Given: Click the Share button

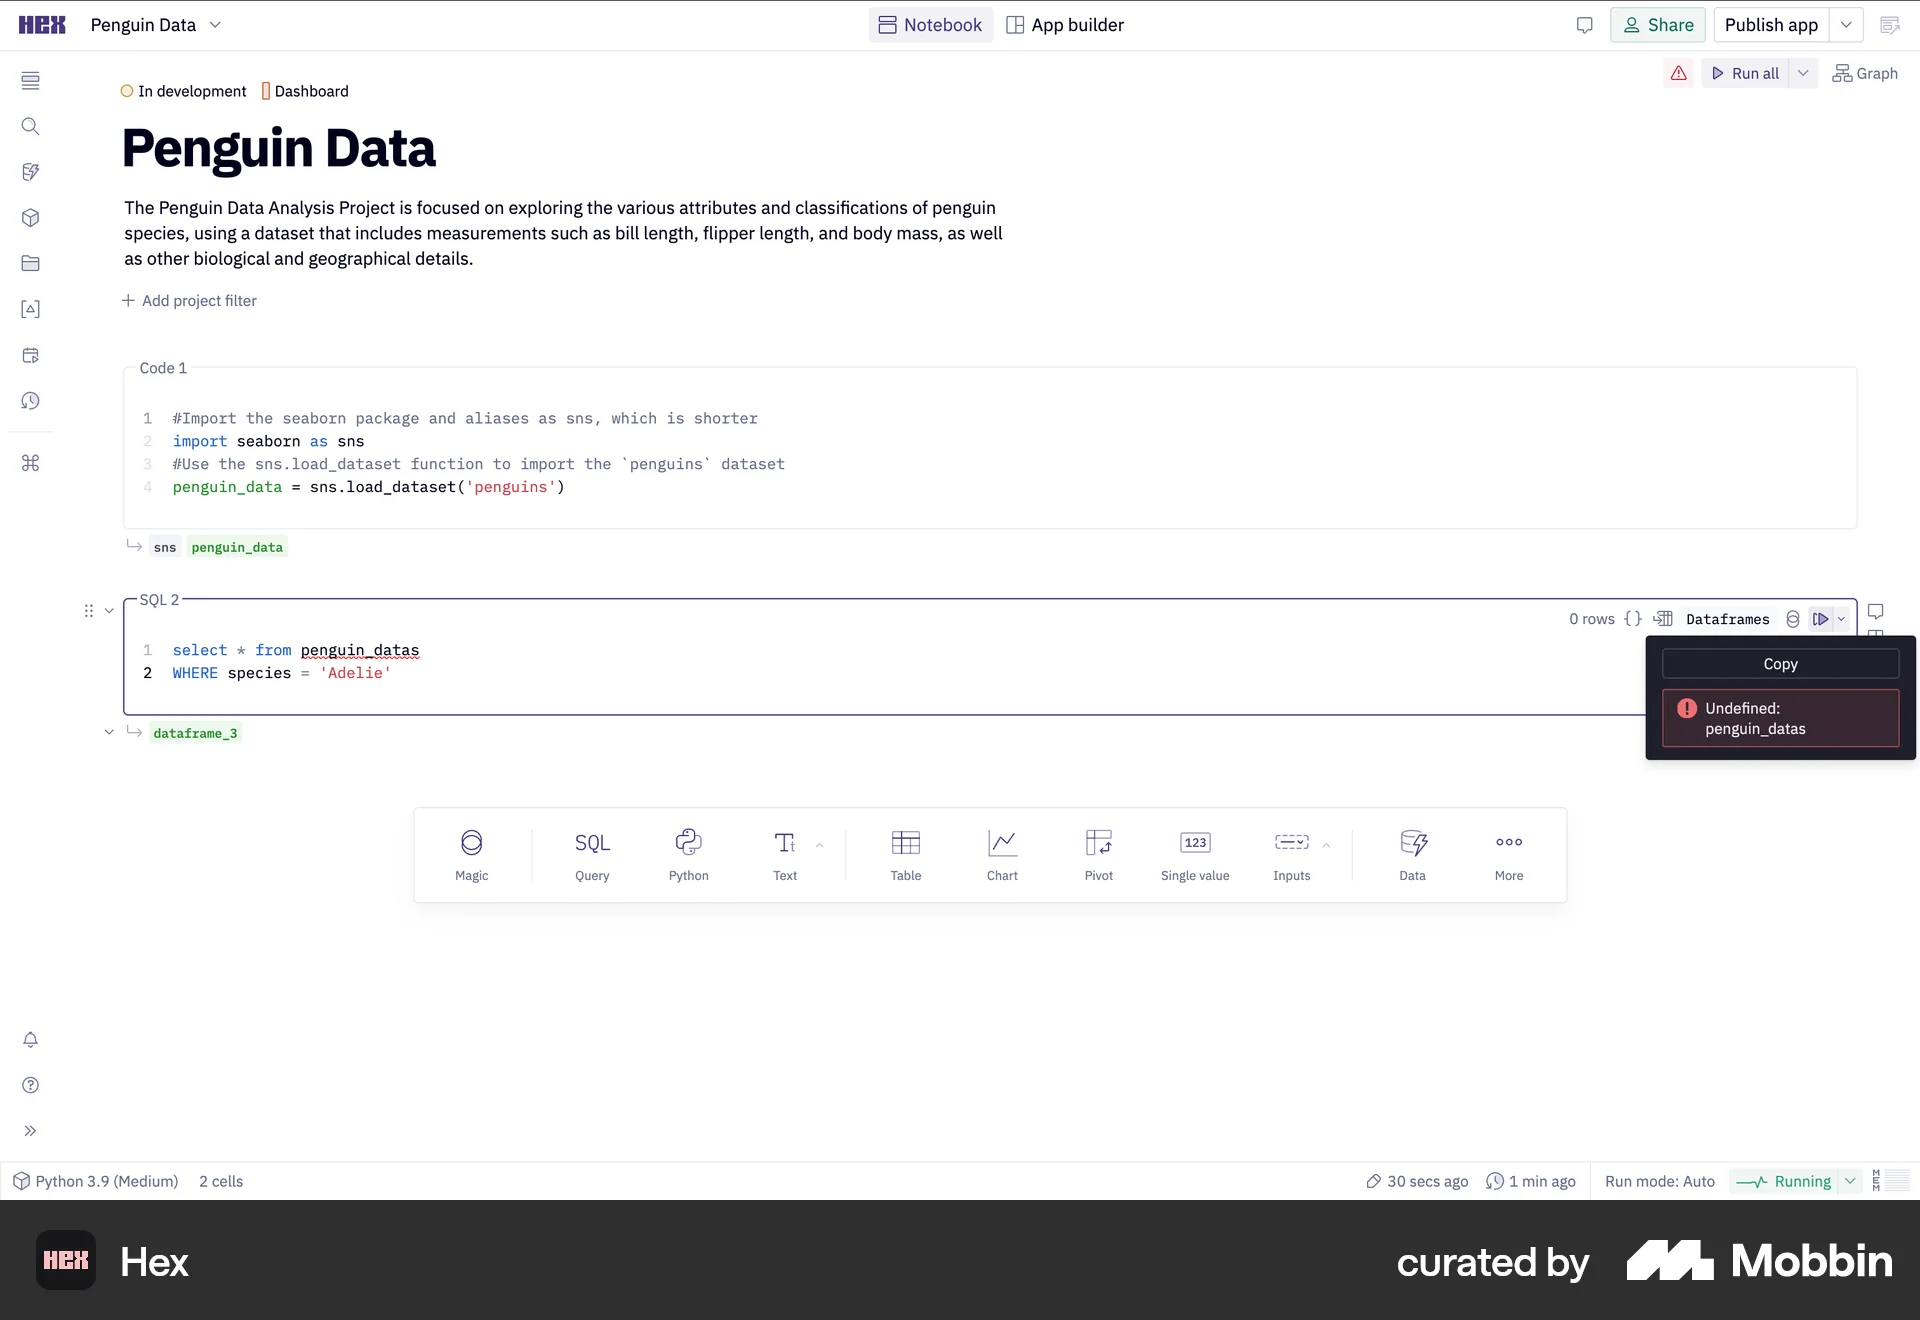Looking at the screenshot, I should pyautogui.click(x=1657, y=25).
